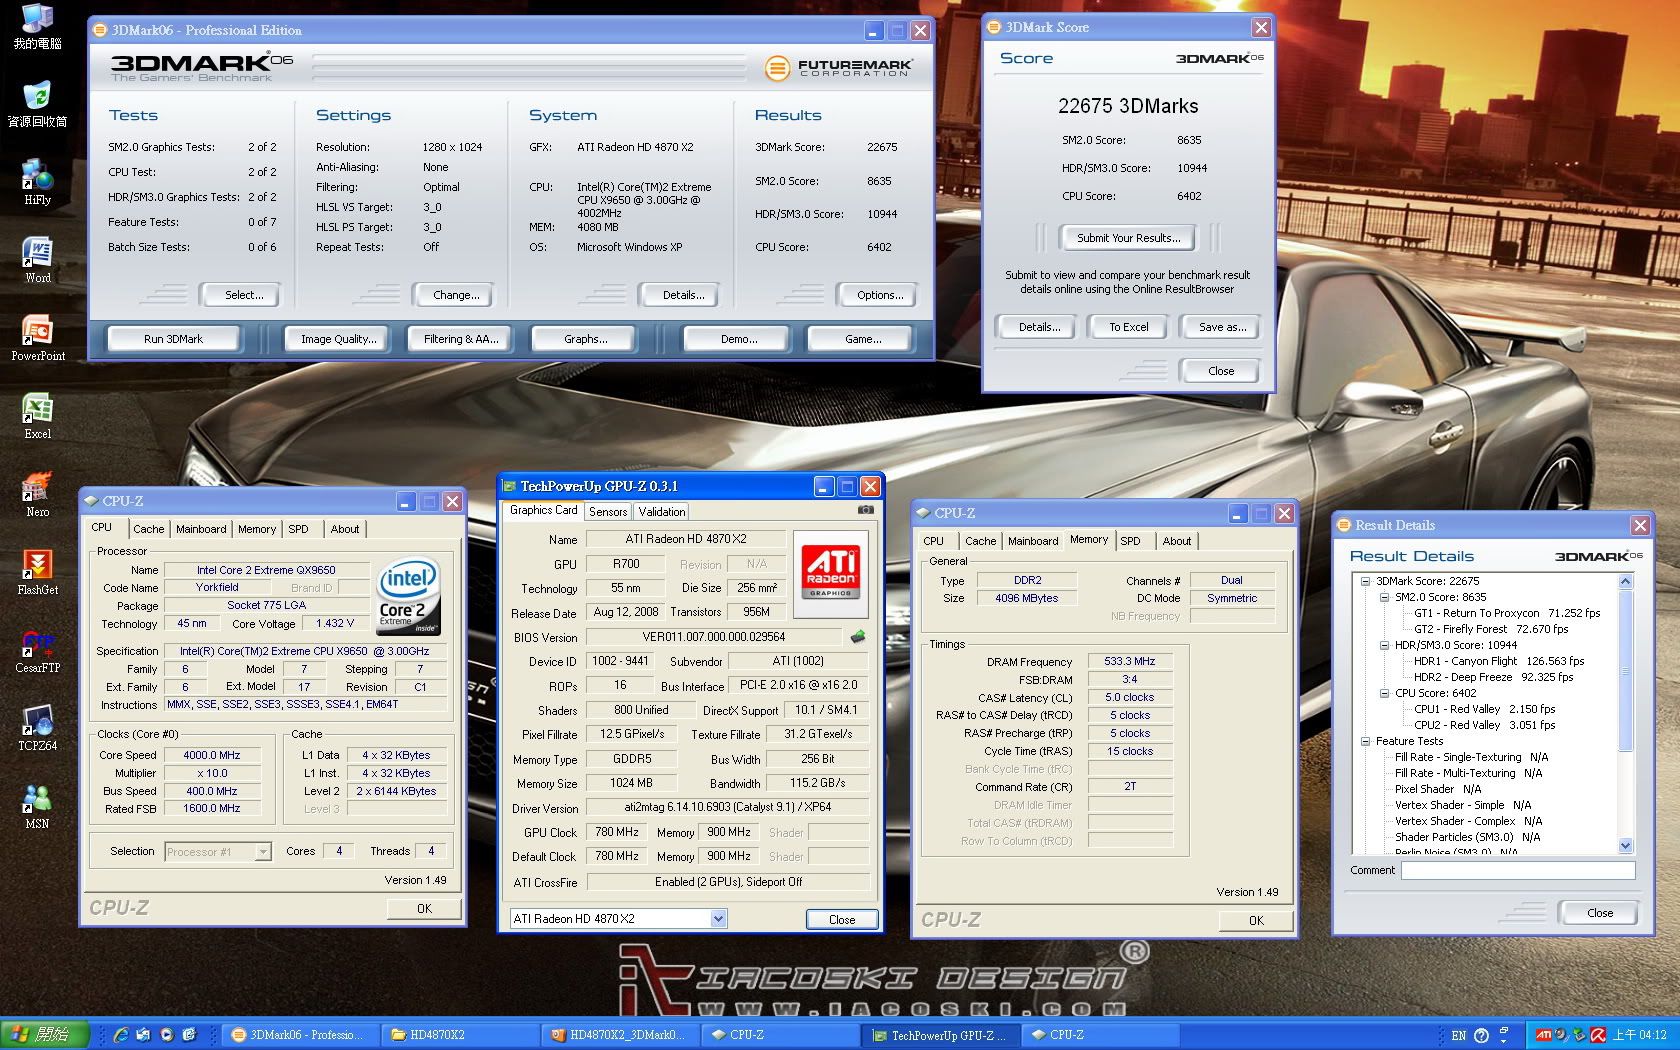Click into the Comment input field
Screen dimensions: 1680x1050
[x=1517, y=871]
